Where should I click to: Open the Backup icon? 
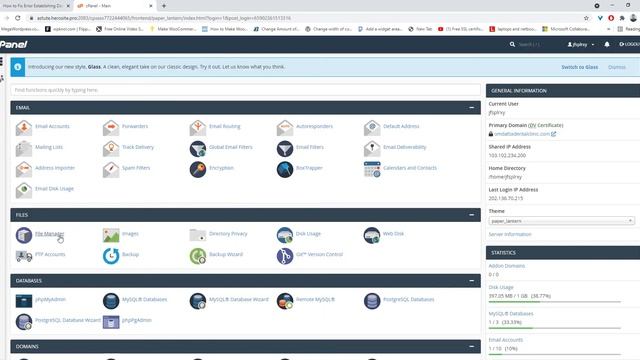(111, 256)
